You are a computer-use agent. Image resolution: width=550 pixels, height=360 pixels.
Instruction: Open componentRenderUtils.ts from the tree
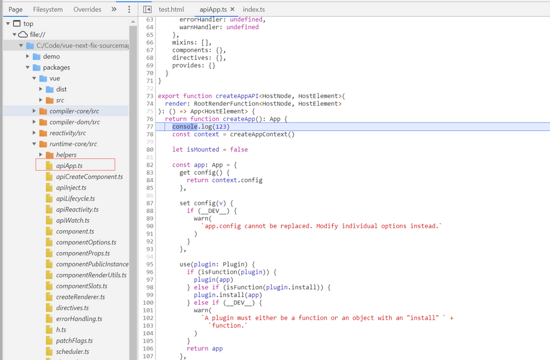click(x=91, y=275)
